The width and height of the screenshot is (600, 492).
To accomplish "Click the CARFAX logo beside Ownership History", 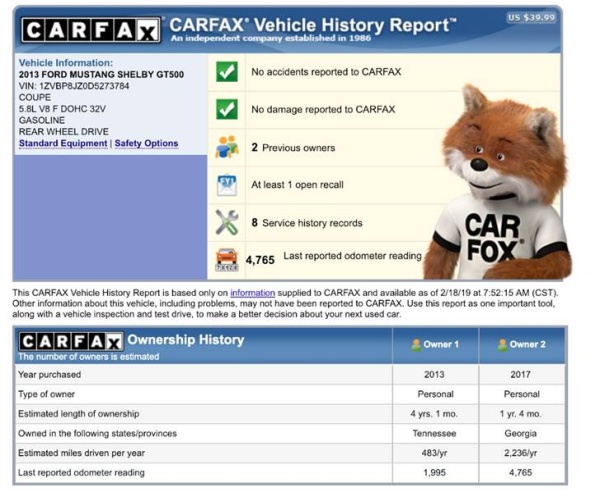I will 70,341.
